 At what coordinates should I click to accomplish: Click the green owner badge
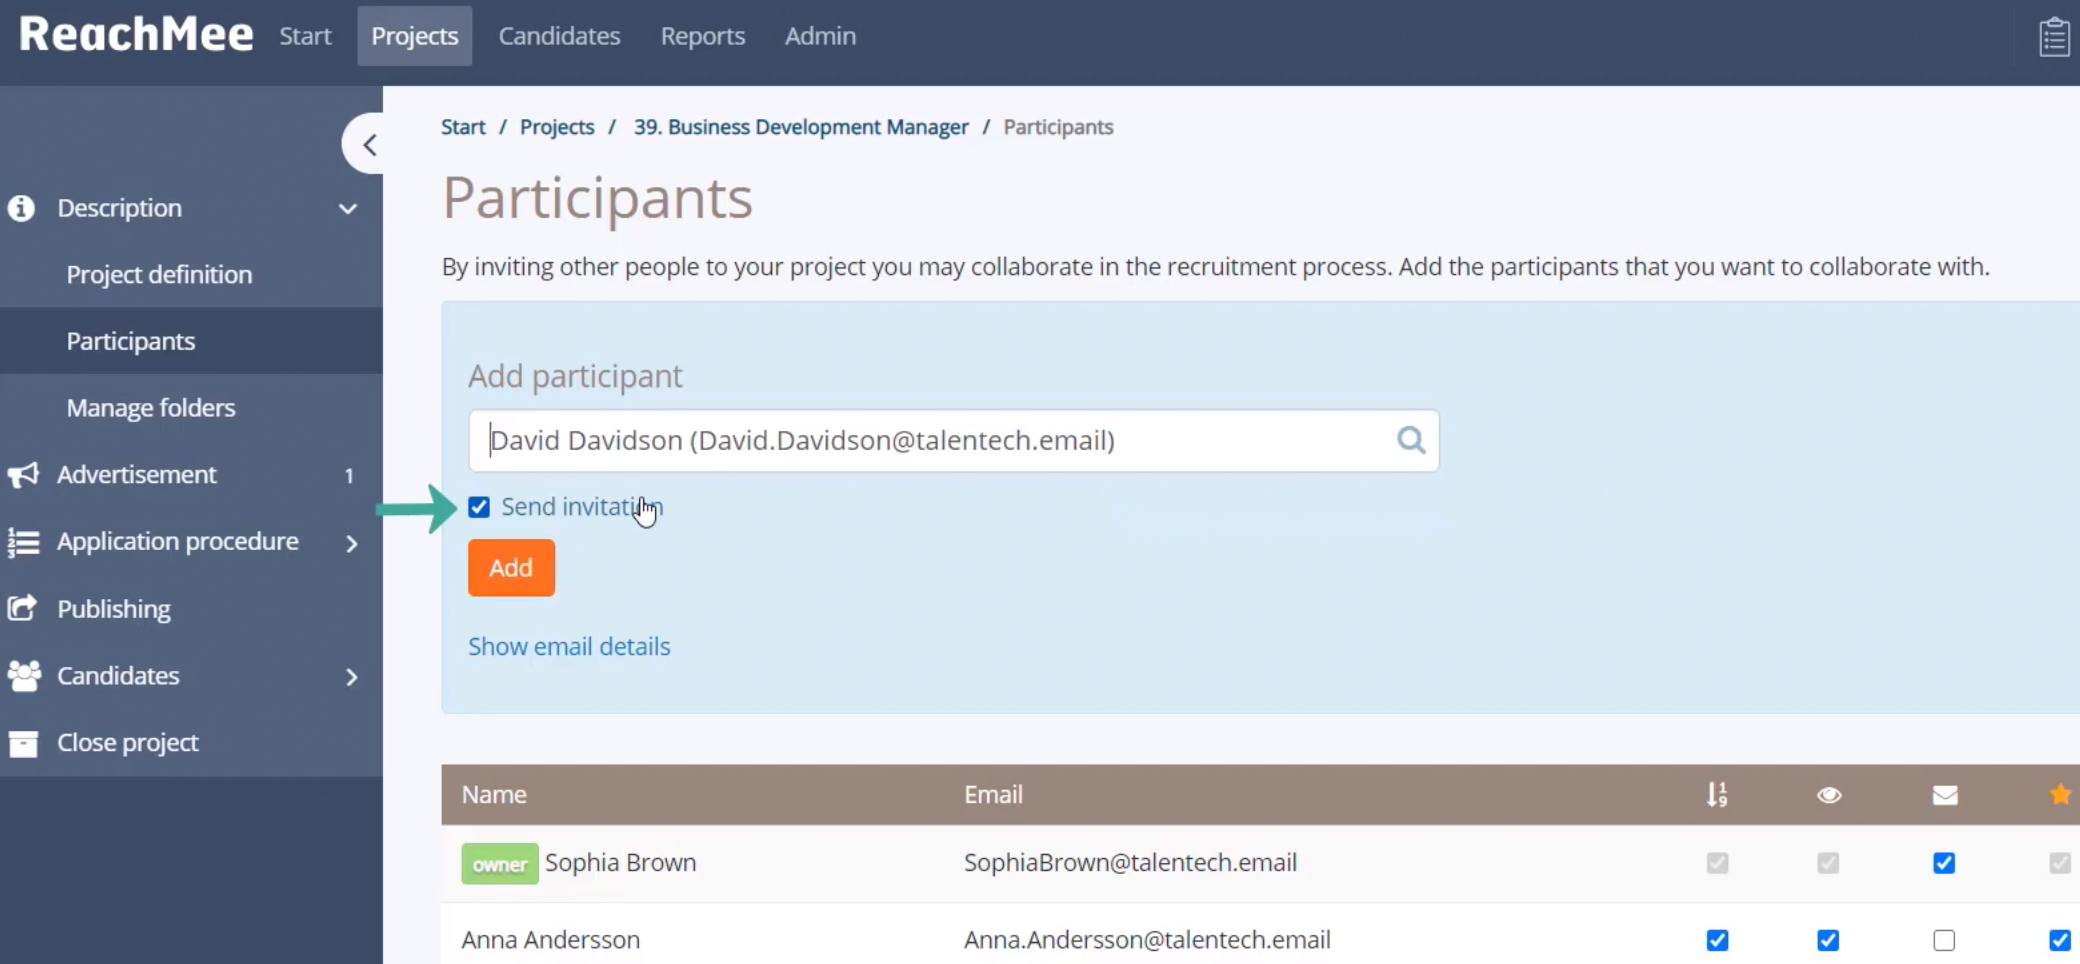point(500,864)
